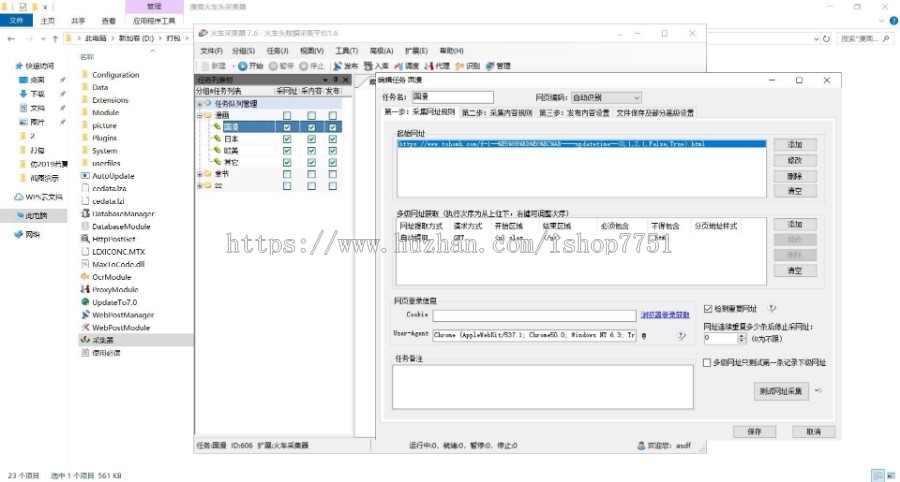Image resolution: width=900 pixels, height=482 pixels.
Task: Enable 多级网址只测试第一条记录下级网址 checkbox
Action: 707,363
